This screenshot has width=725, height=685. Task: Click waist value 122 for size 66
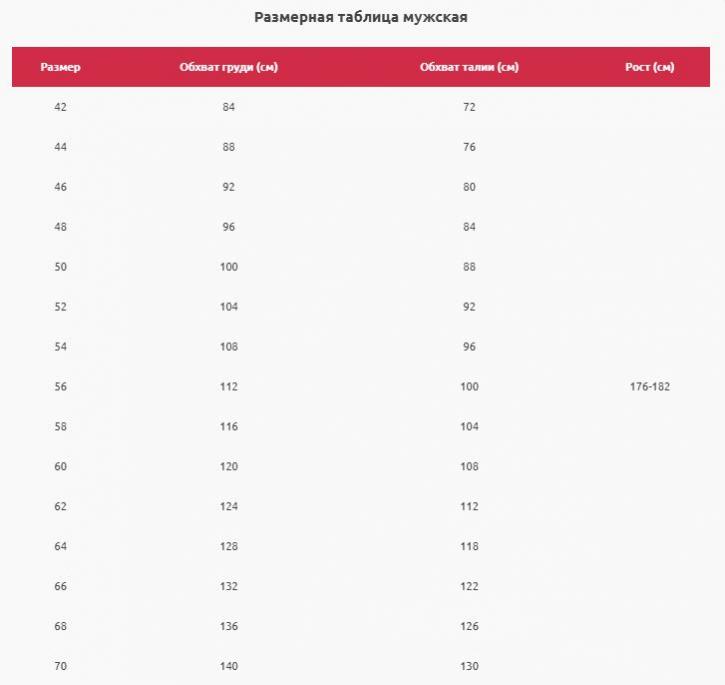click(x=469, y=586)
